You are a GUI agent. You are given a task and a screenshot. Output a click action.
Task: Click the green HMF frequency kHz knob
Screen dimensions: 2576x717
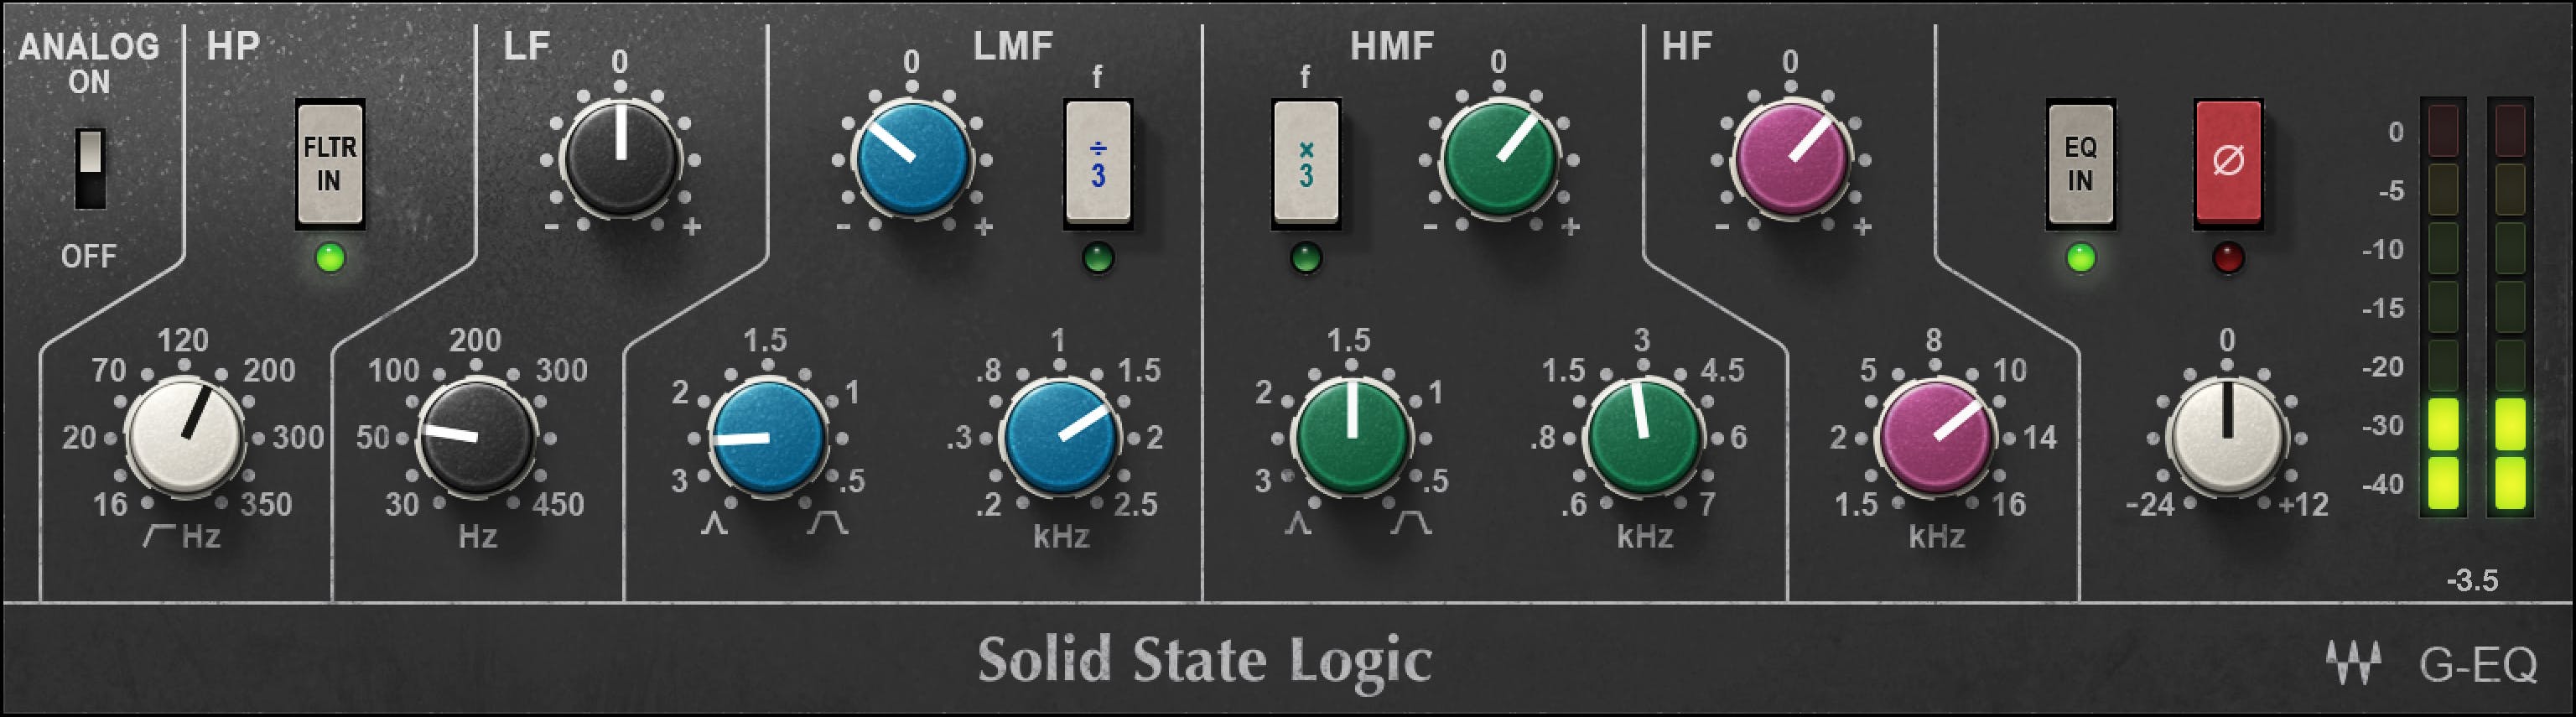(x=1644, y=437)
